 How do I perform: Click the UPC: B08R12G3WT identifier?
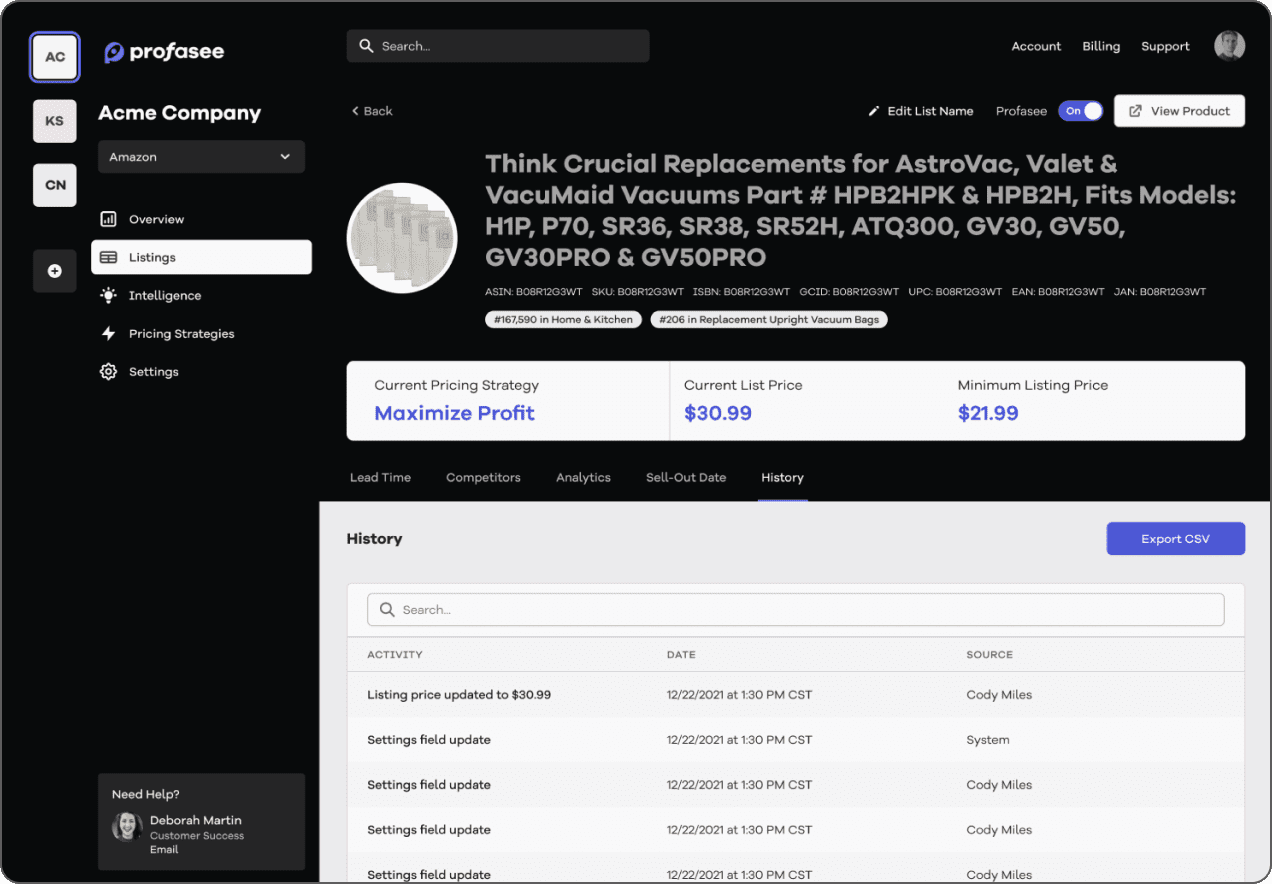tap(955, 292)
